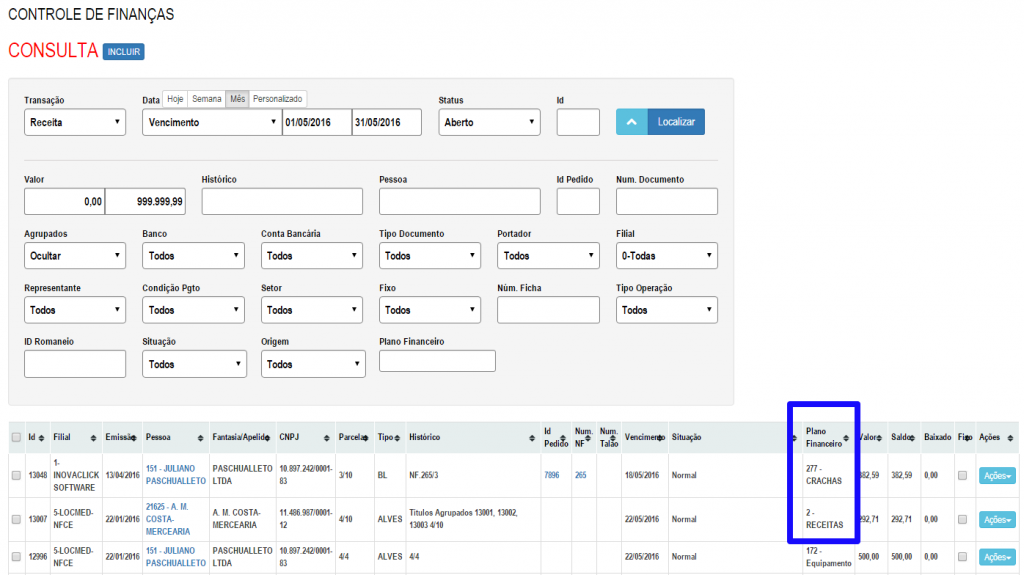
Task: Click the INCLUIR button
Action: (x=123, y=51)
